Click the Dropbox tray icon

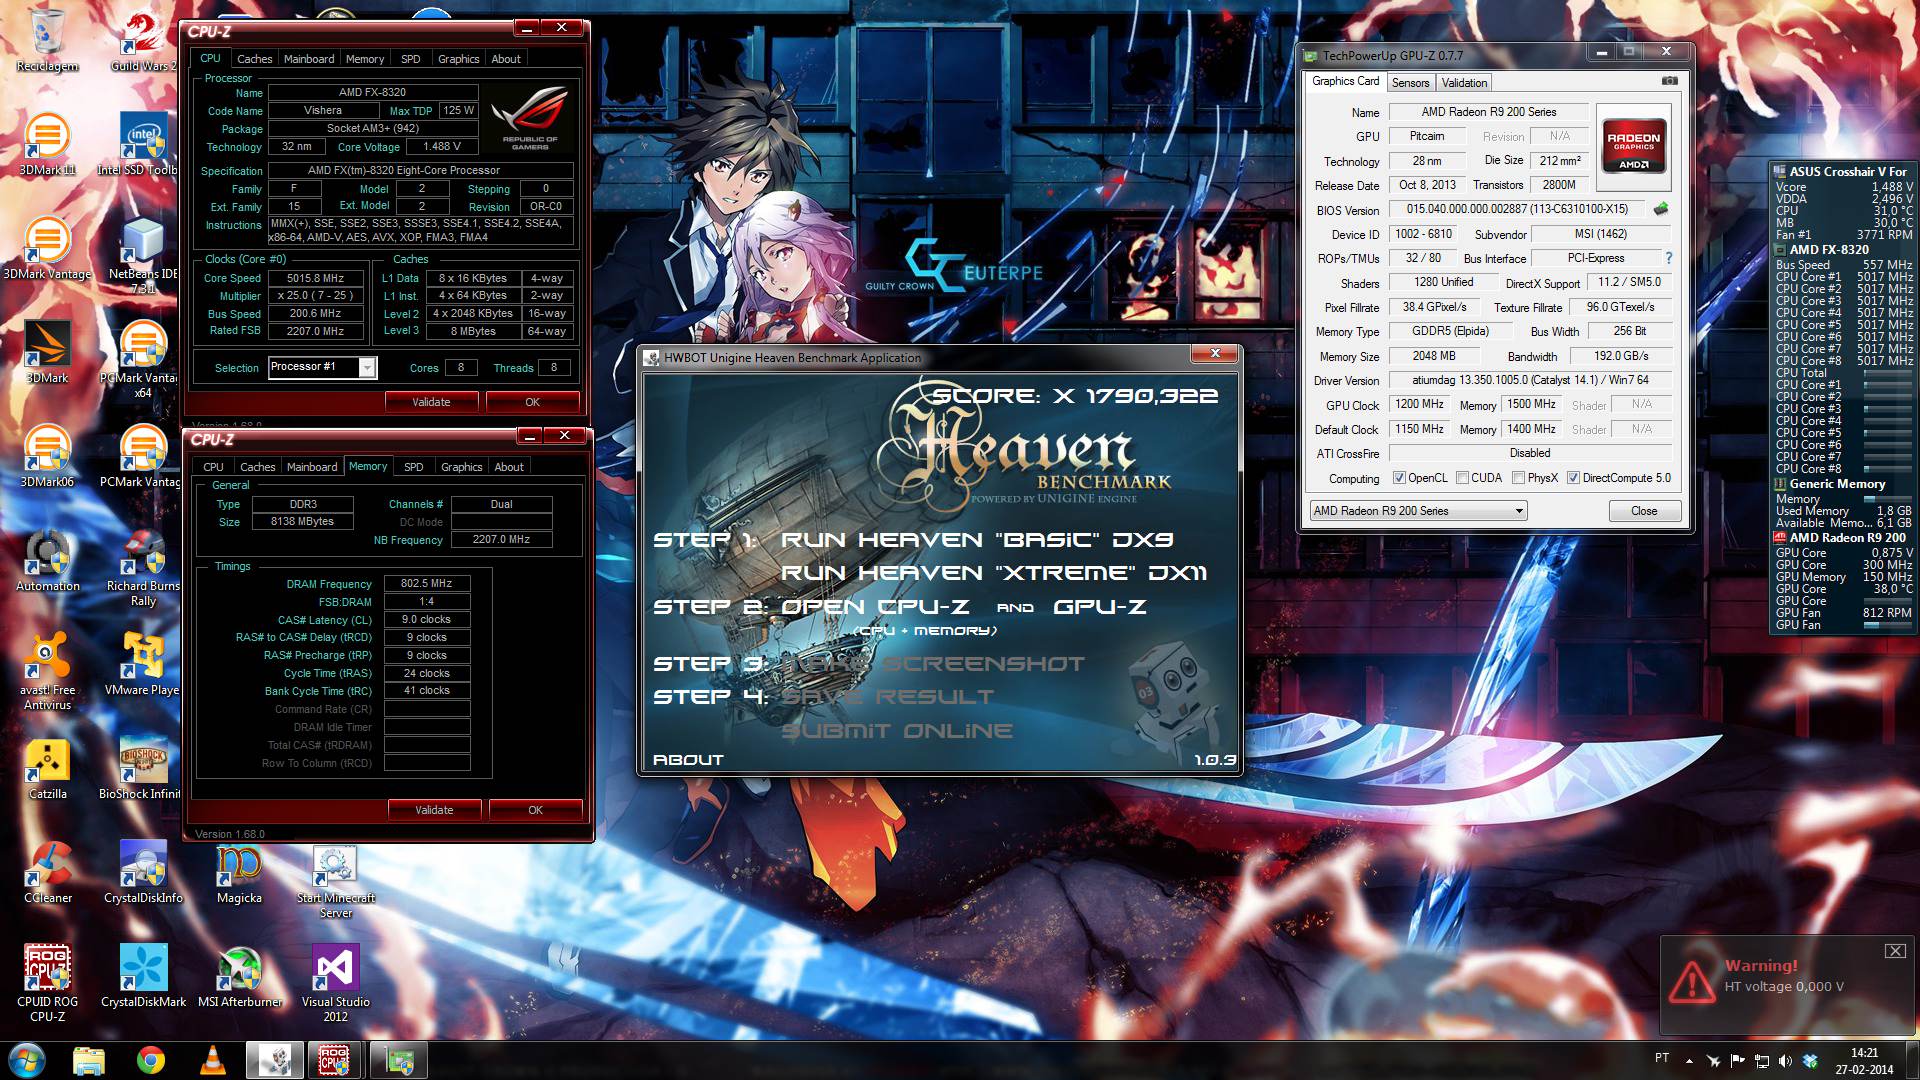1810,1061
